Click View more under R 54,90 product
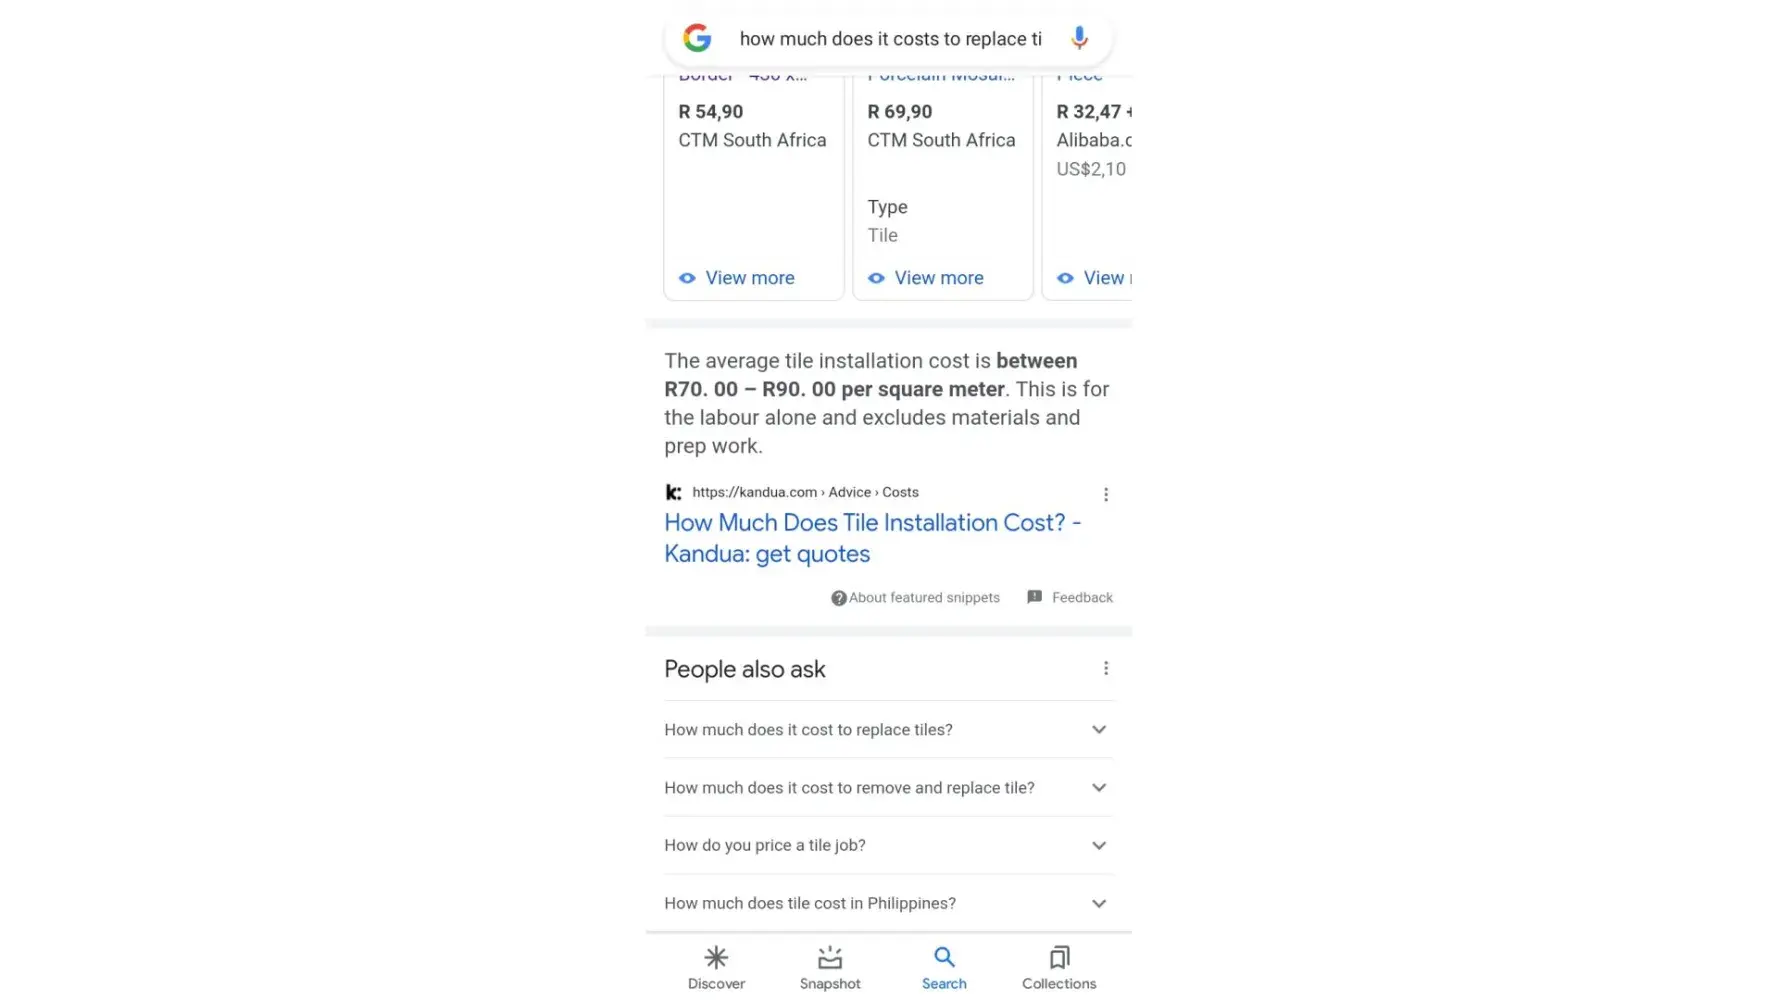Screen dimensions: 1778x1000 pyautogui.click(x=749, y=278)
